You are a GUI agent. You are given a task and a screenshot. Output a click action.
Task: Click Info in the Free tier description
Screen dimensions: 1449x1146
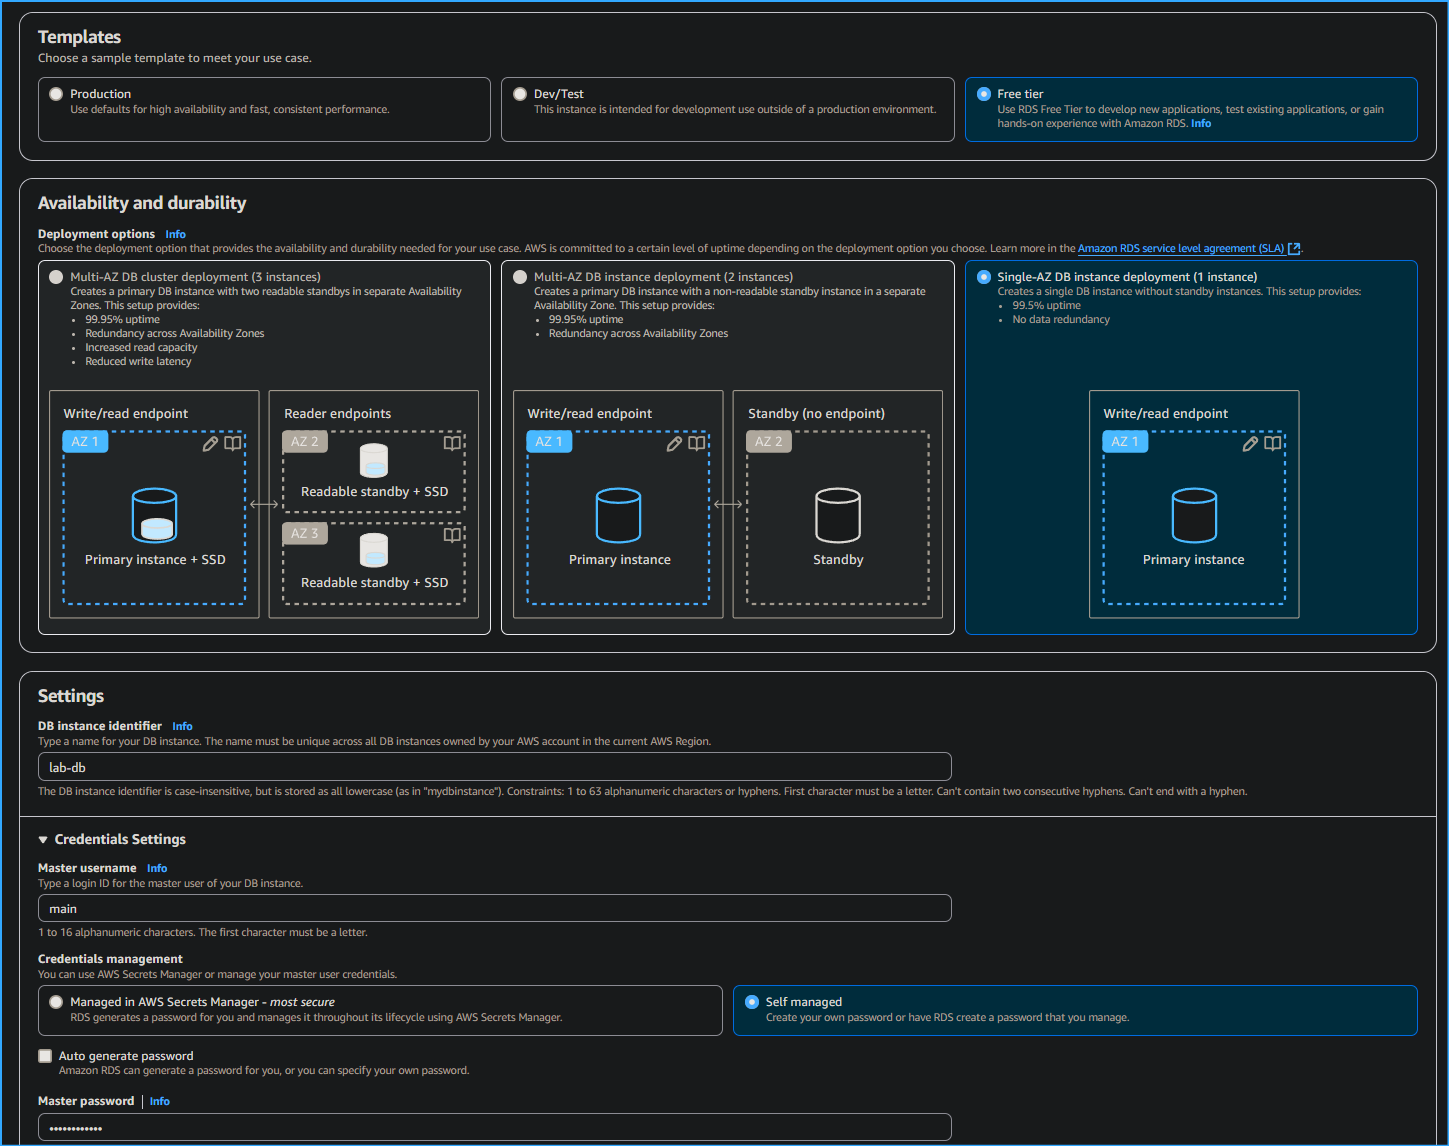(1201, 122)
